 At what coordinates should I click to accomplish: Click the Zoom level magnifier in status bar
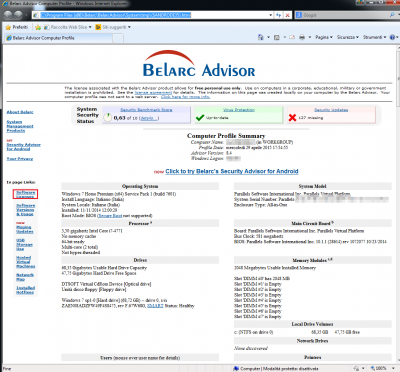pos(373,369)
